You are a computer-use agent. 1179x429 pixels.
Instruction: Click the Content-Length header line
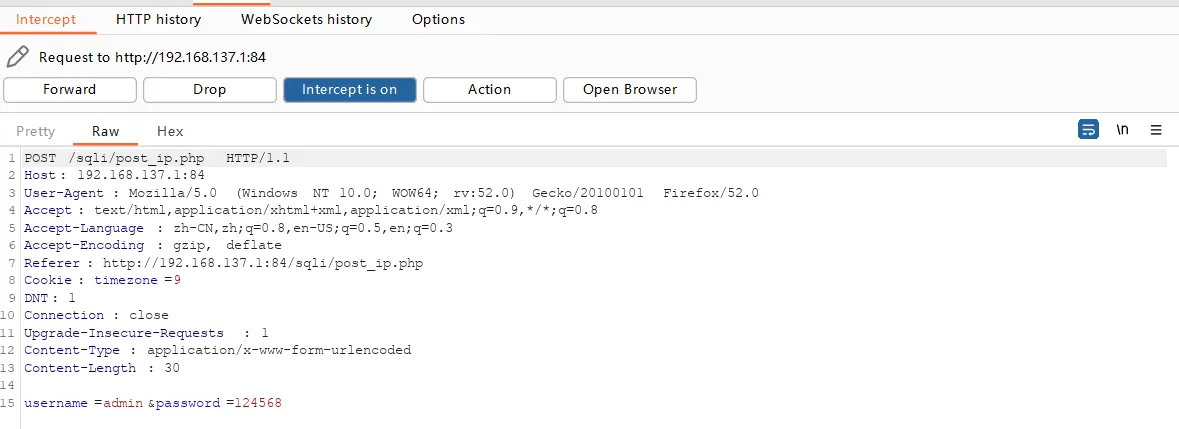(102, 368)
